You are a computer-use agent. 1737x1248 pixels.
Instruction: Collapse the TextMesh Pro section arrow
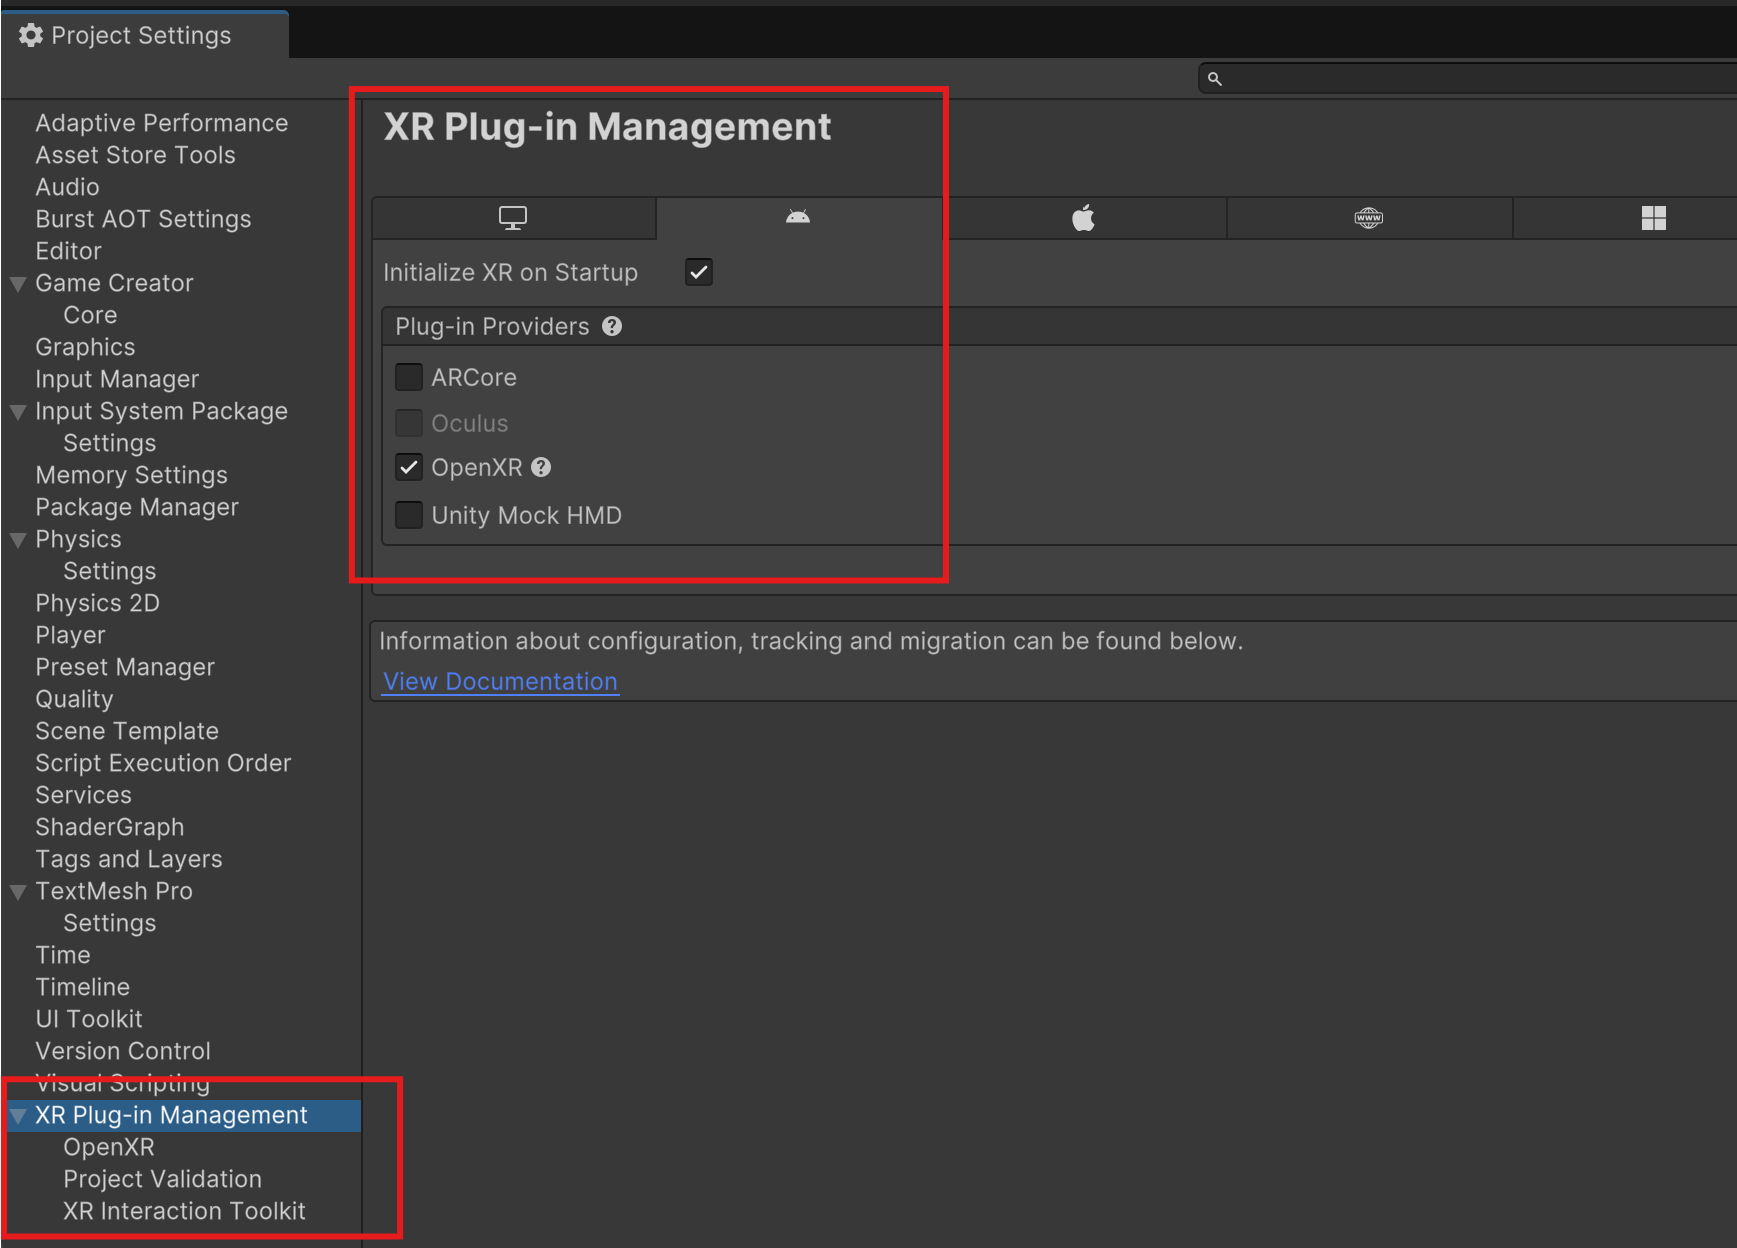(x=18, y=892)
